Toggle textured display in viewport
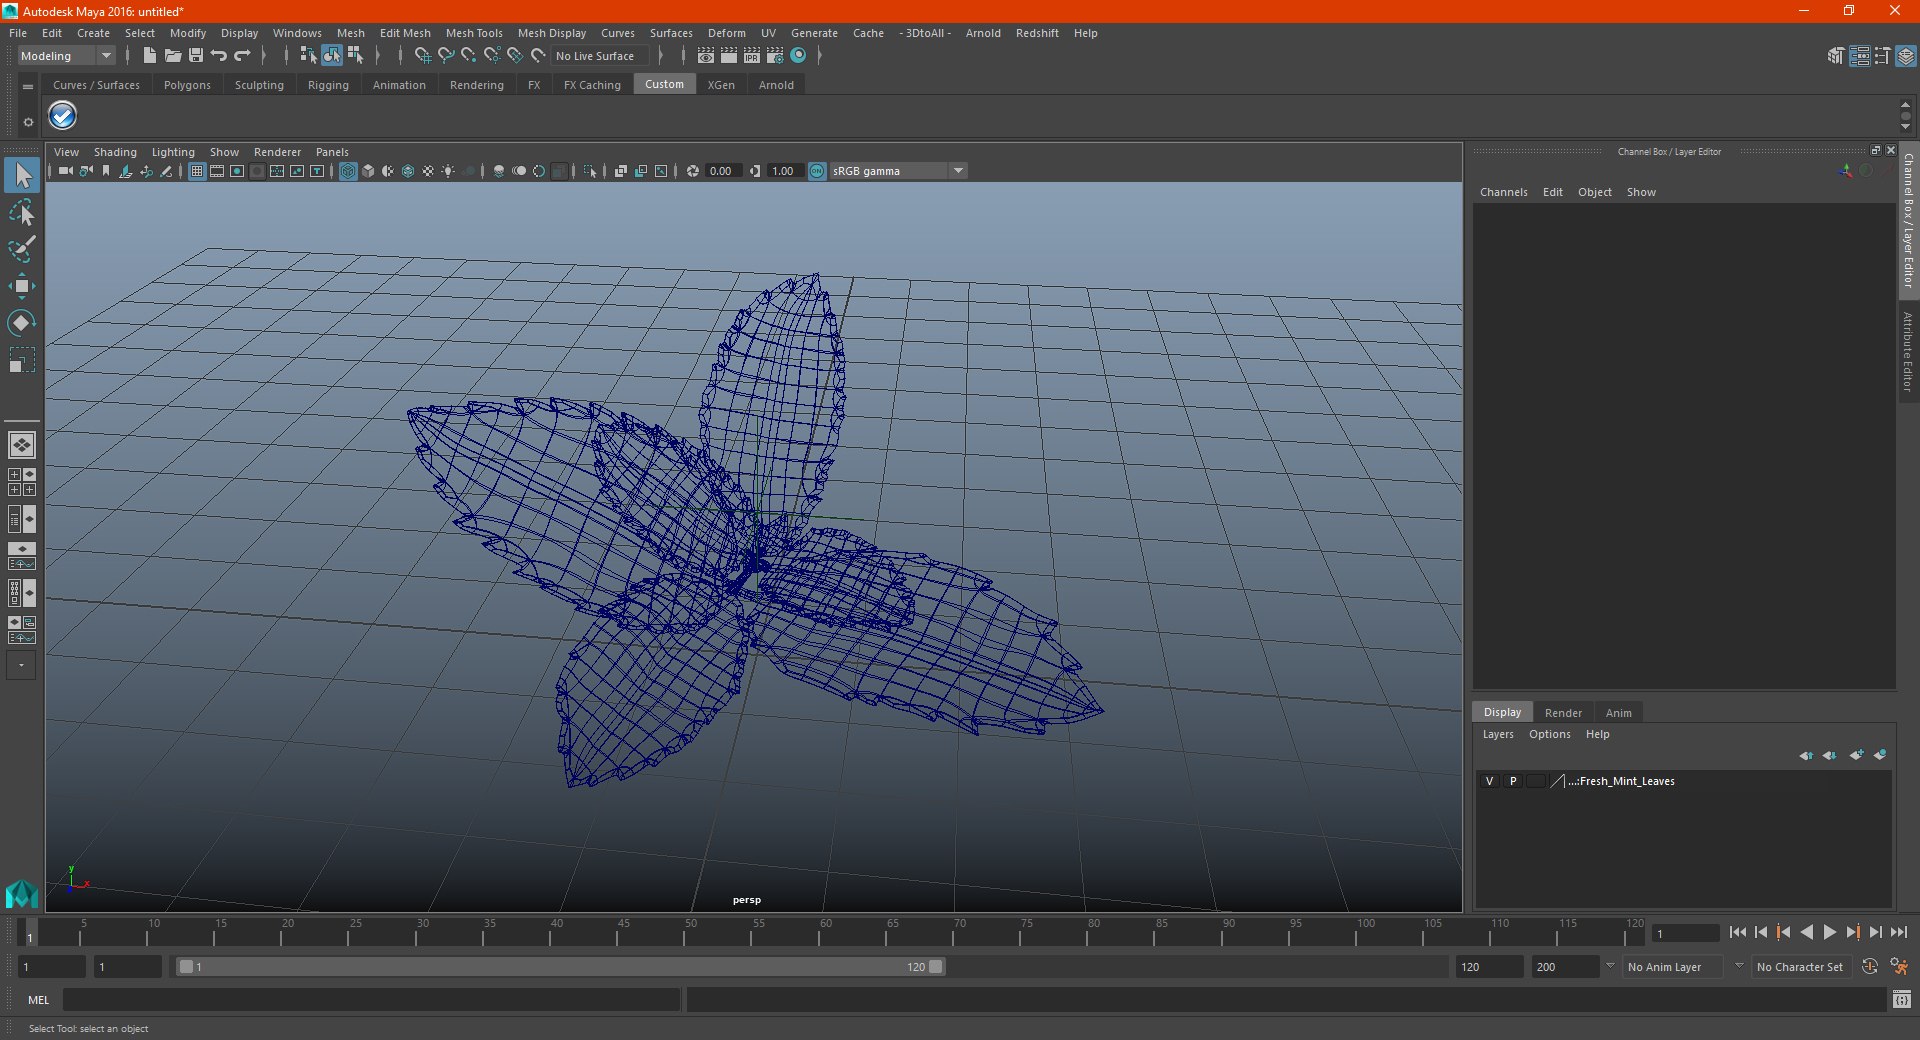The width and height of the screenshot is (1920, 1040). click(x=428, y=171)
